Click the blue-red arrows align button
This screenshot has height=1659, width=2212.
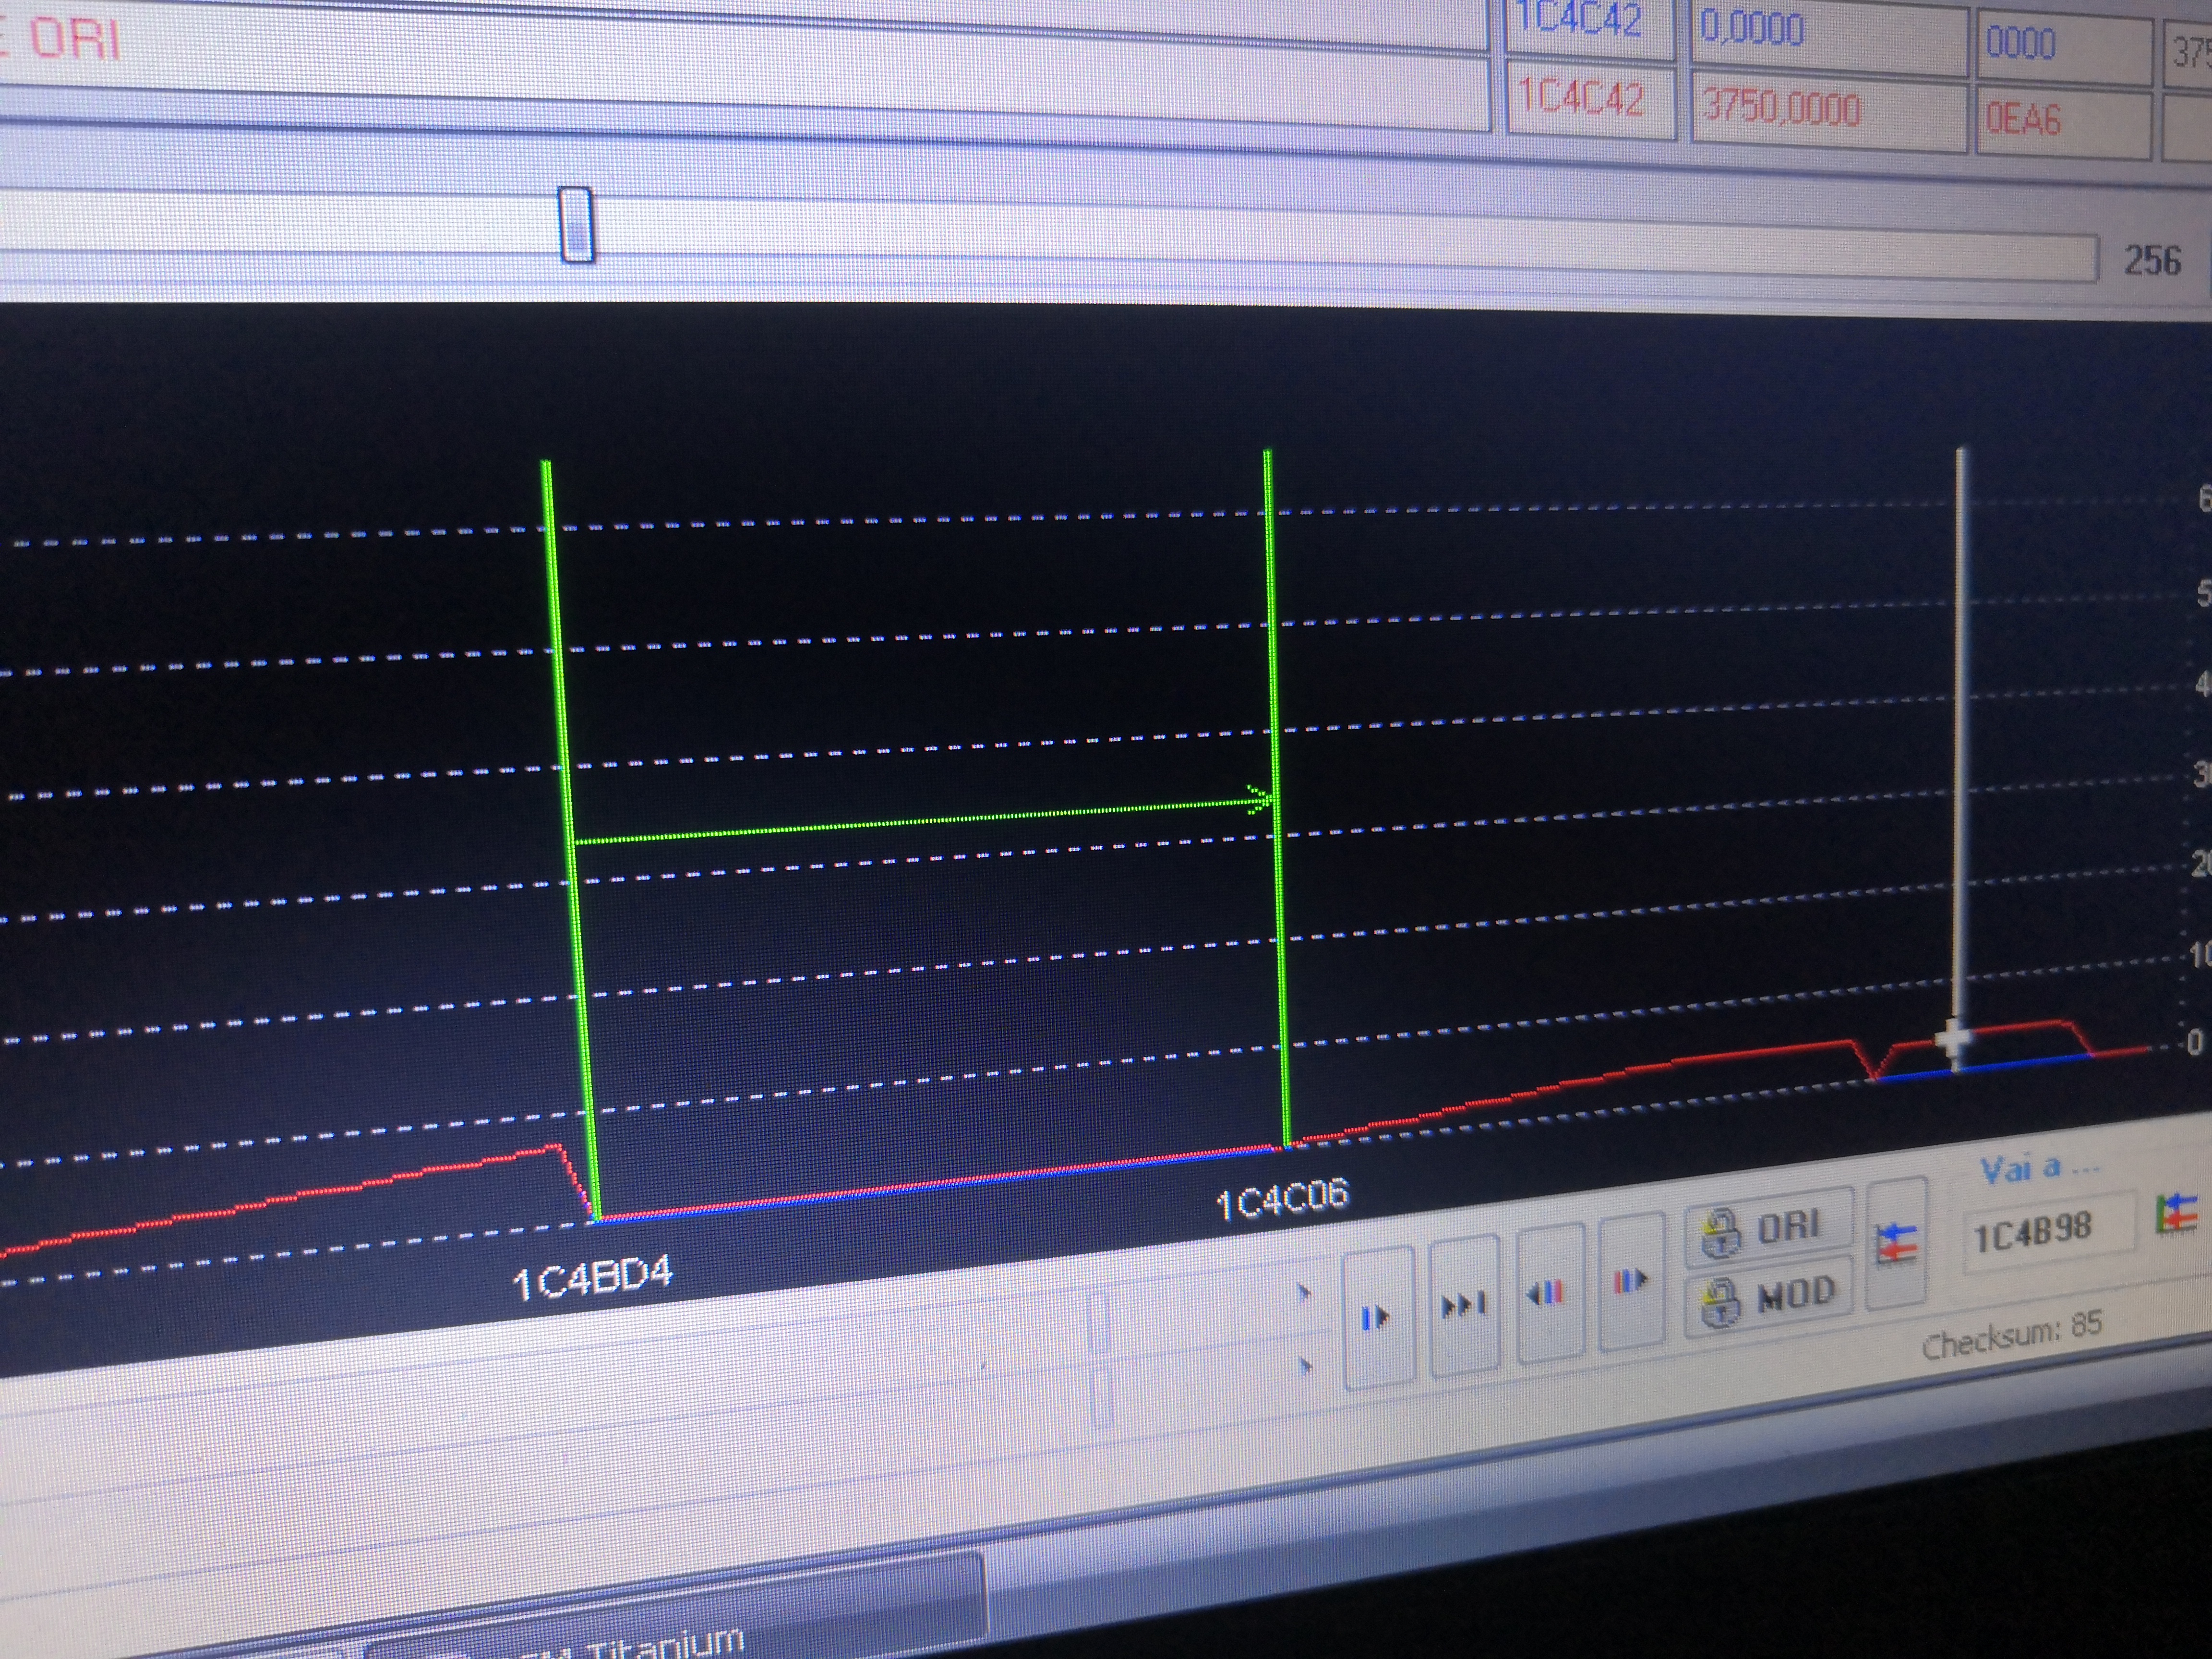click(x=1896, y=1244)
